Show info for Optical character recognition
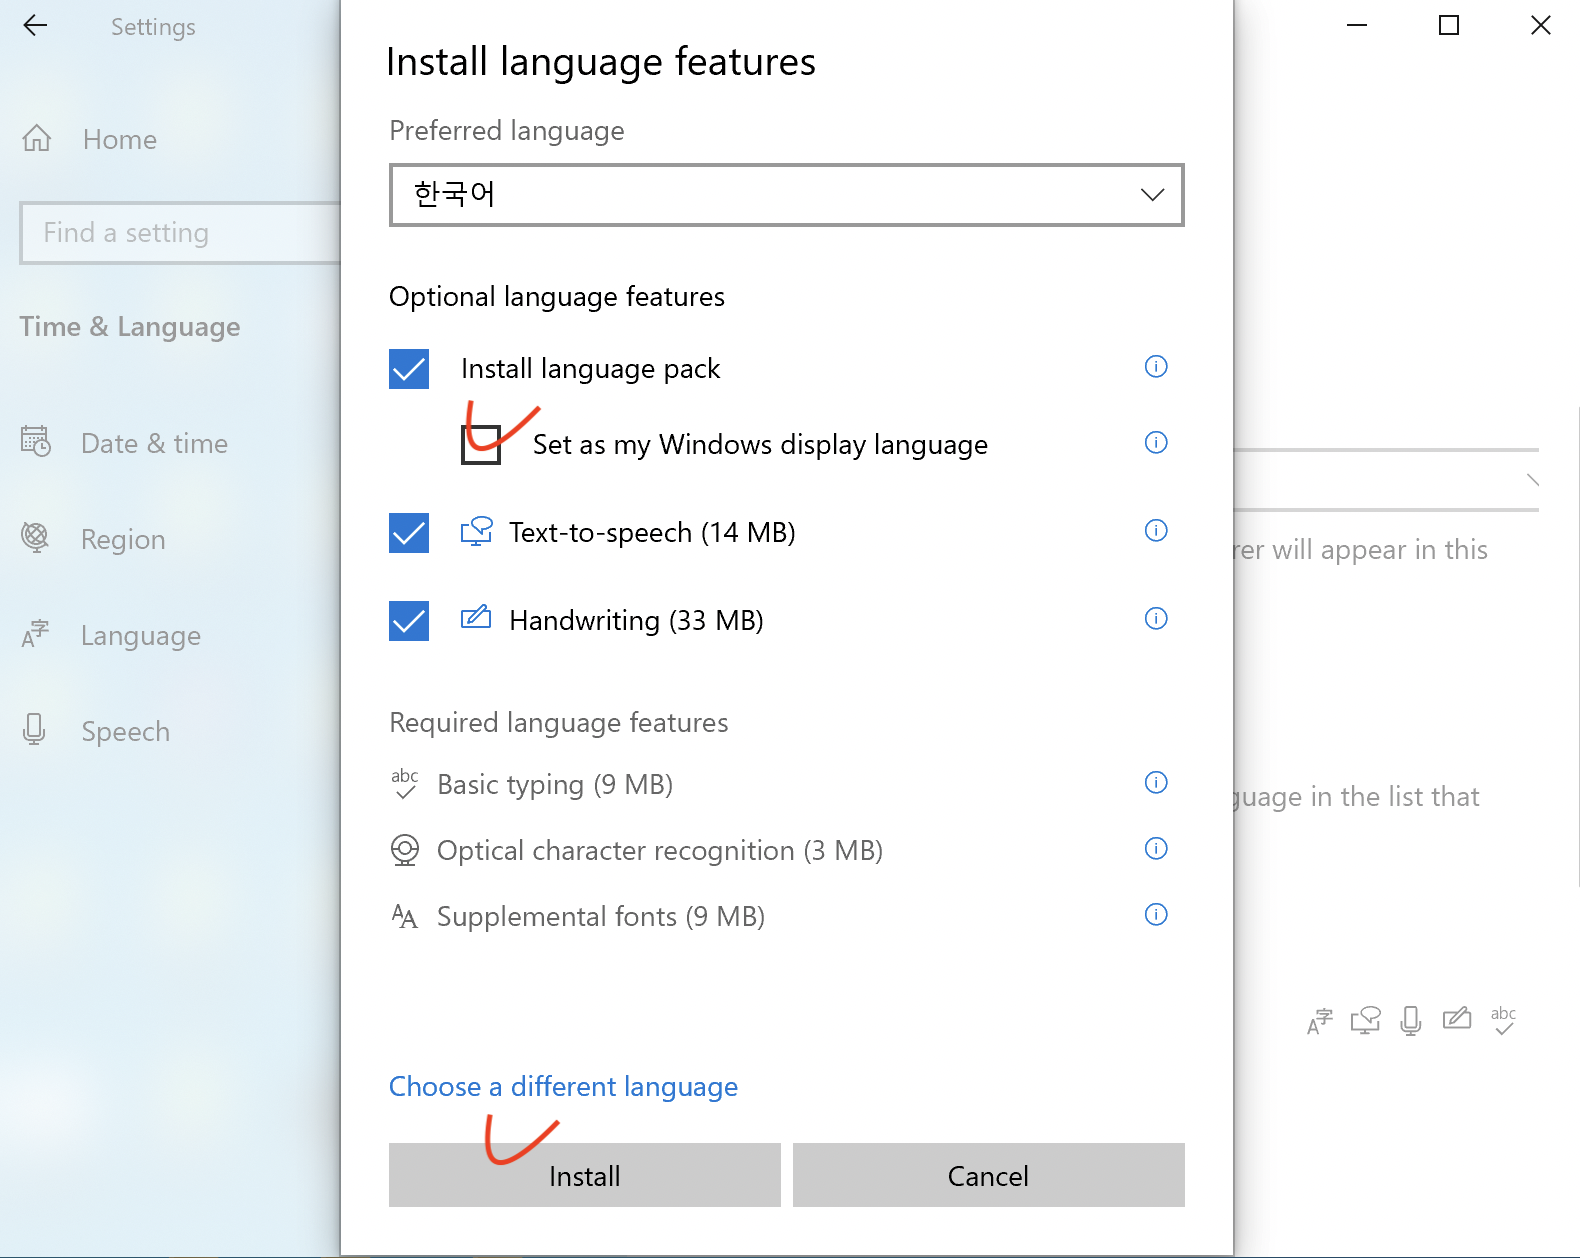The image size is (1580, 1258). pos(1156,848)
